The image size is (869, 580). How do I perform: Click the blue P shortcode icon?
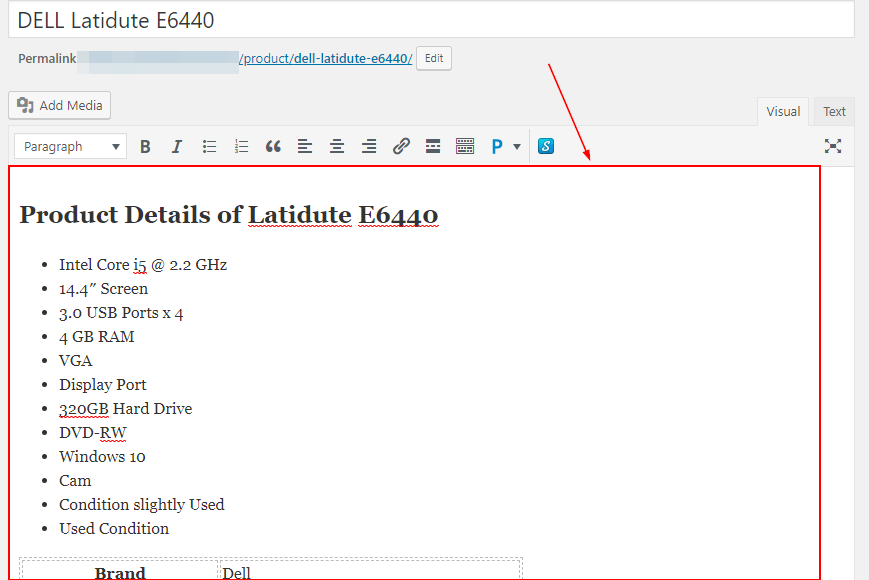497,147
